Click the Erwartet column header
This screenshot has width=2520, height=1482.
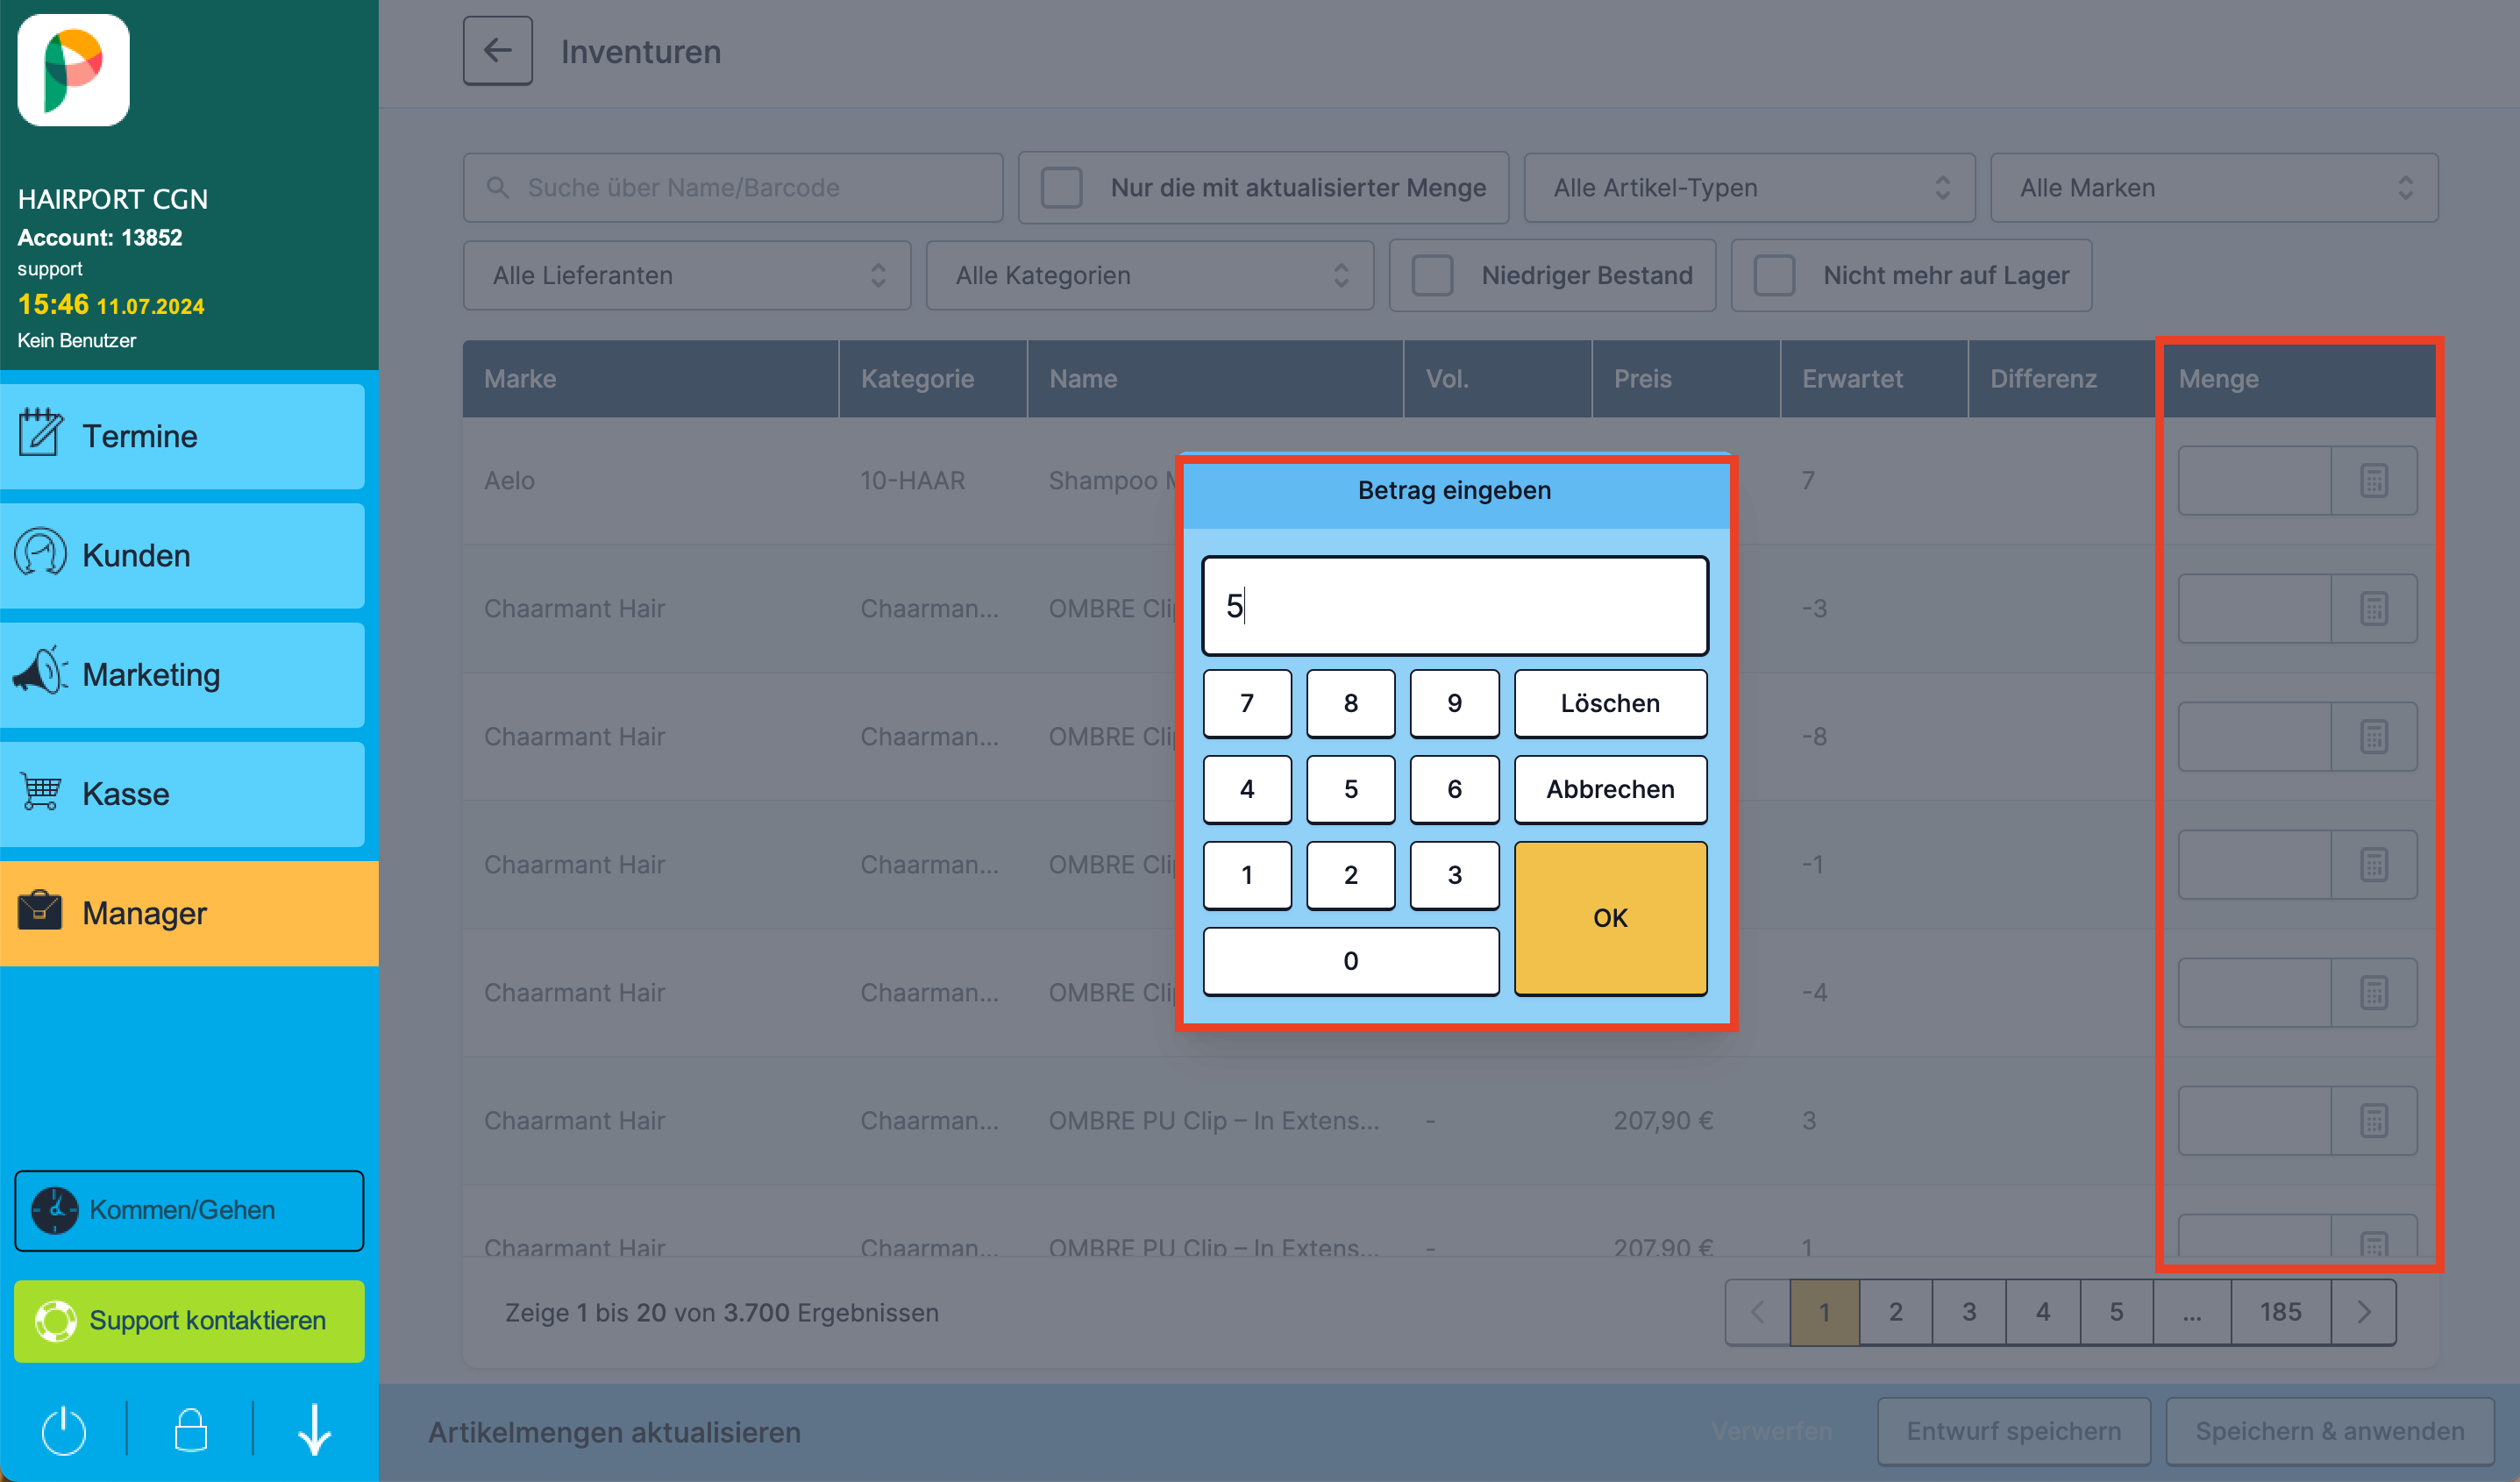coord(1873,378)
